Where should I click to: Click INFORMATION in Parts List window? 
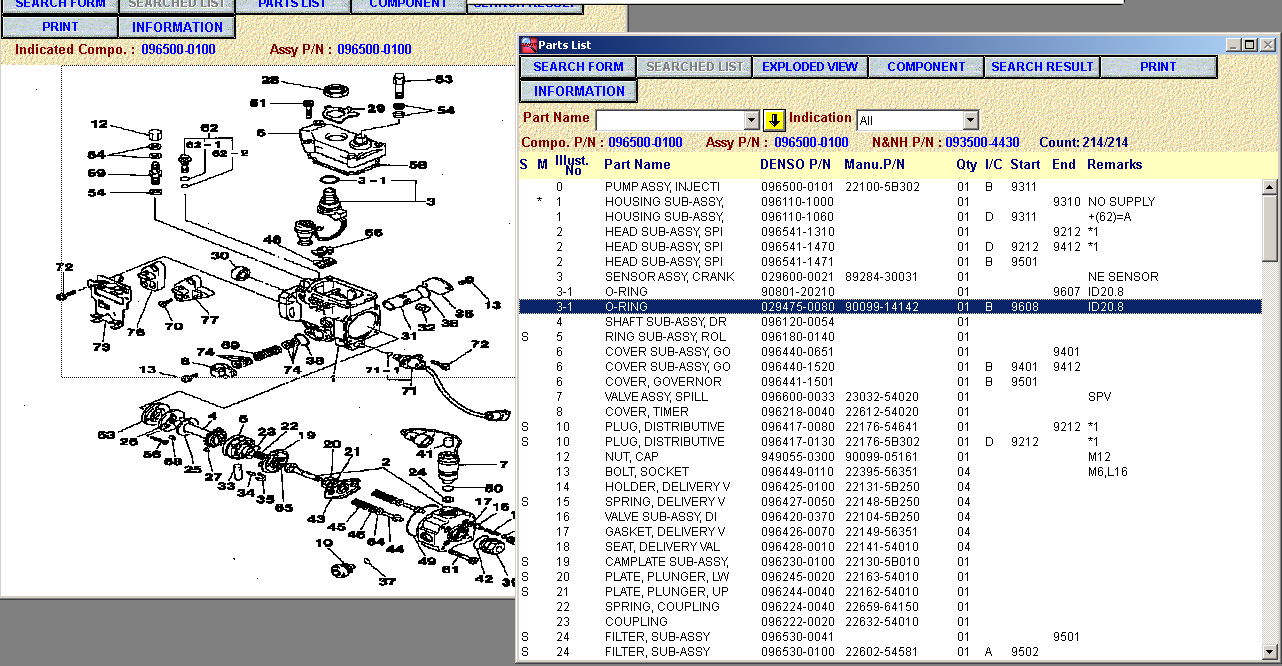coord(578,91)
